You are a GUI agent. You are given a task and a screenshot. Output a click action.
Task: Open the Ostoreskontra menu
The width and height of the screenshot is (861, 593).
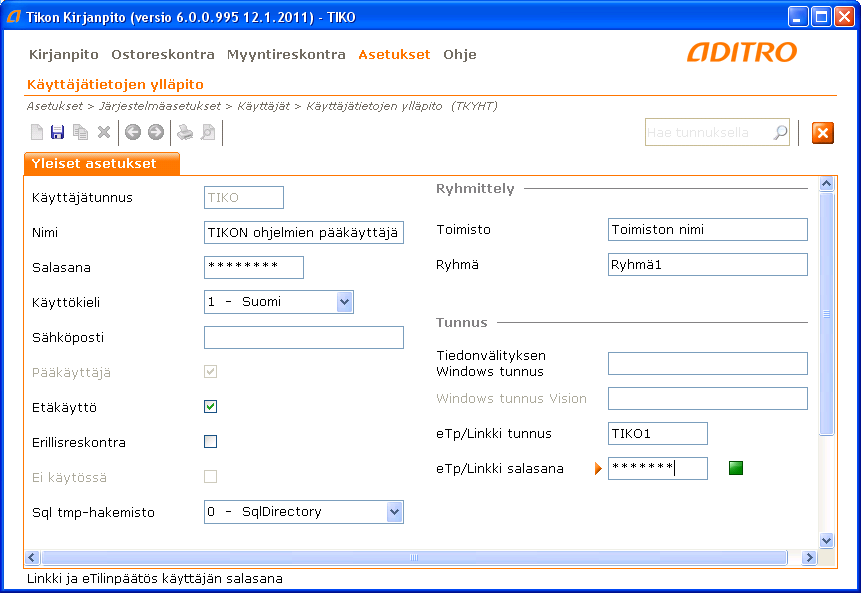pyautogui.click(x=163, y=54)
